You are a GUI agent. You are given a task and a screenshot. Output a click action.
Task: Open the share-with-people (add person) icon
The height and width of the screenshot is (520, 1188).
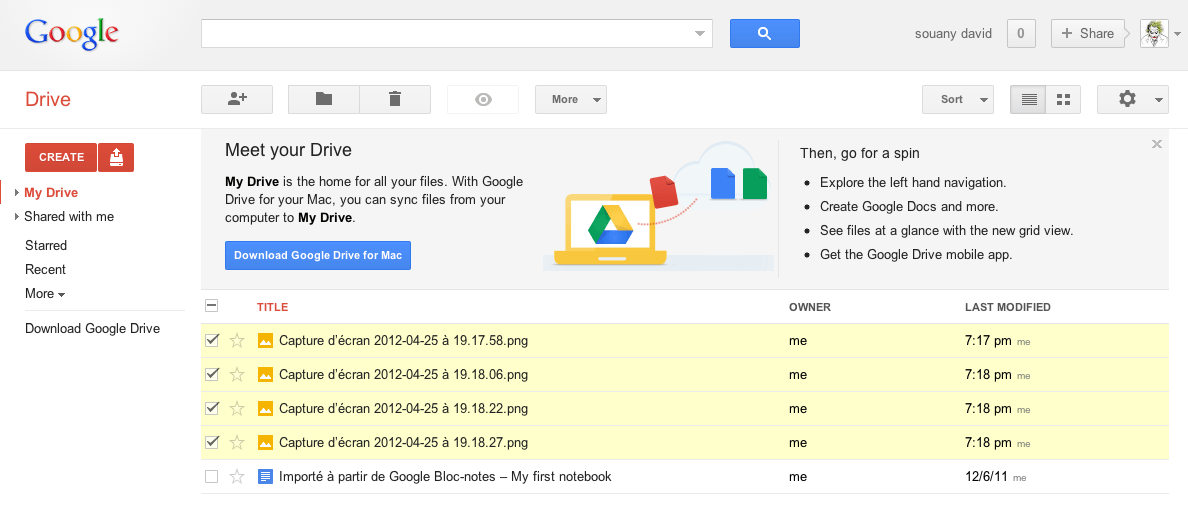237,99
